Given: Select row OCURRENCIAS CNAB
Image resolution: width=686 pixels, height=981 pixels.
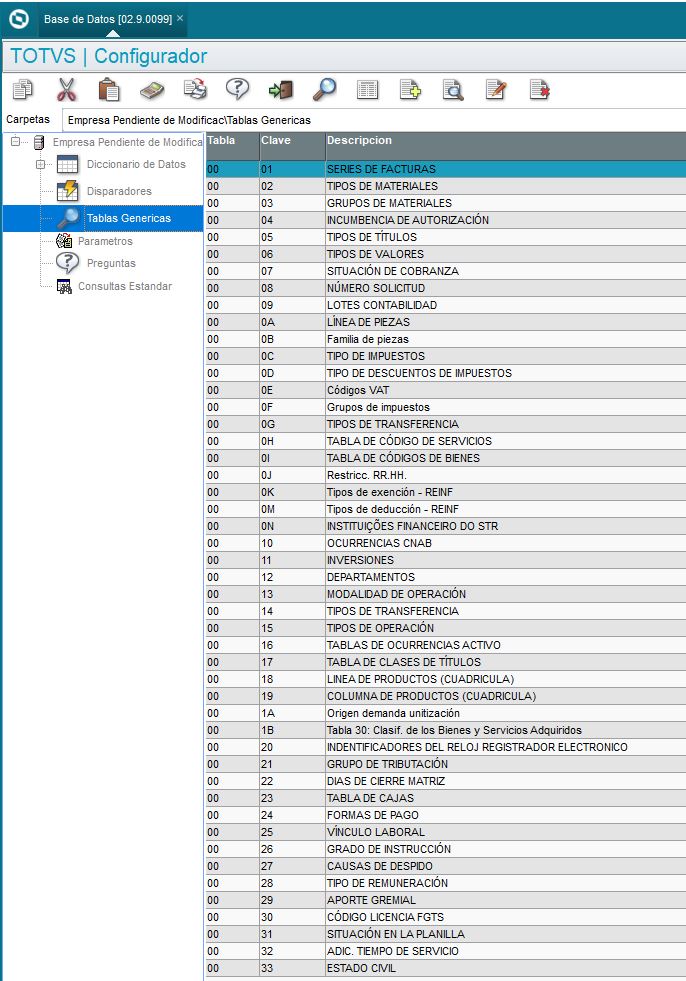Looking at the screenshot, I should [x=446, y=543].
